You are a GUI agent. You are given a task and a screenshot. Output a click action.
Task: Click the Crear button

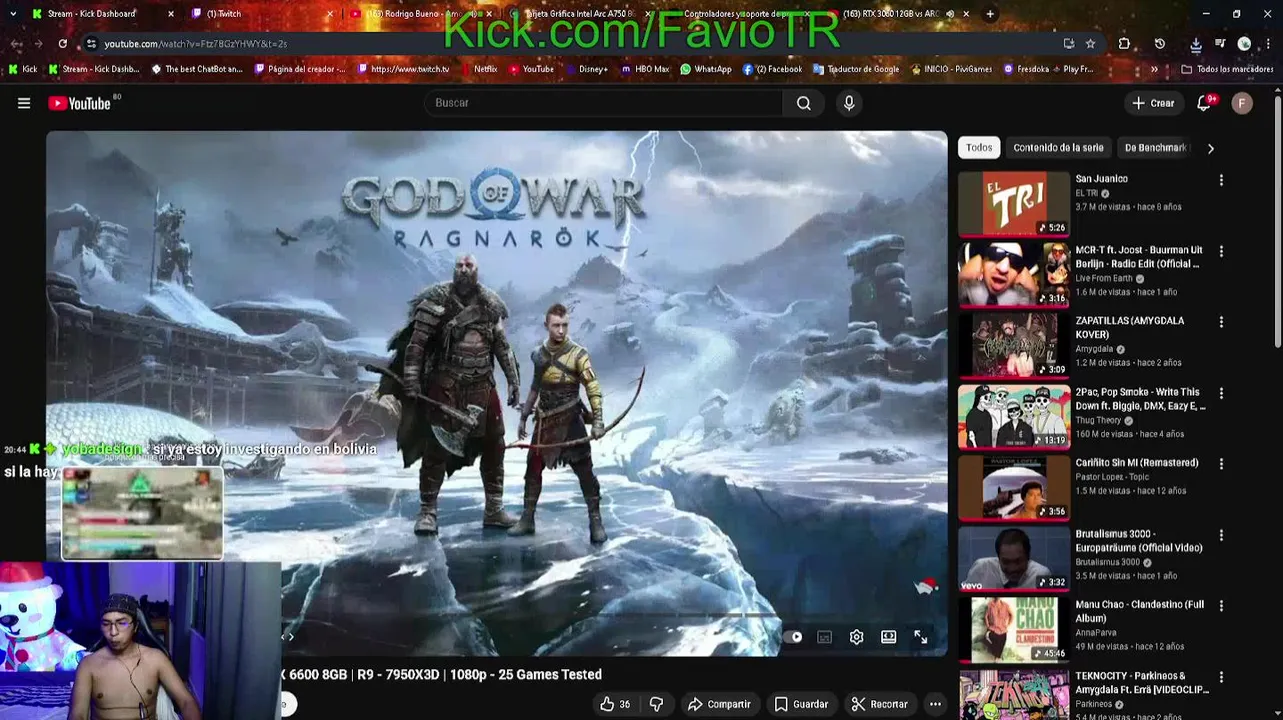click(x=1153, y=103)
